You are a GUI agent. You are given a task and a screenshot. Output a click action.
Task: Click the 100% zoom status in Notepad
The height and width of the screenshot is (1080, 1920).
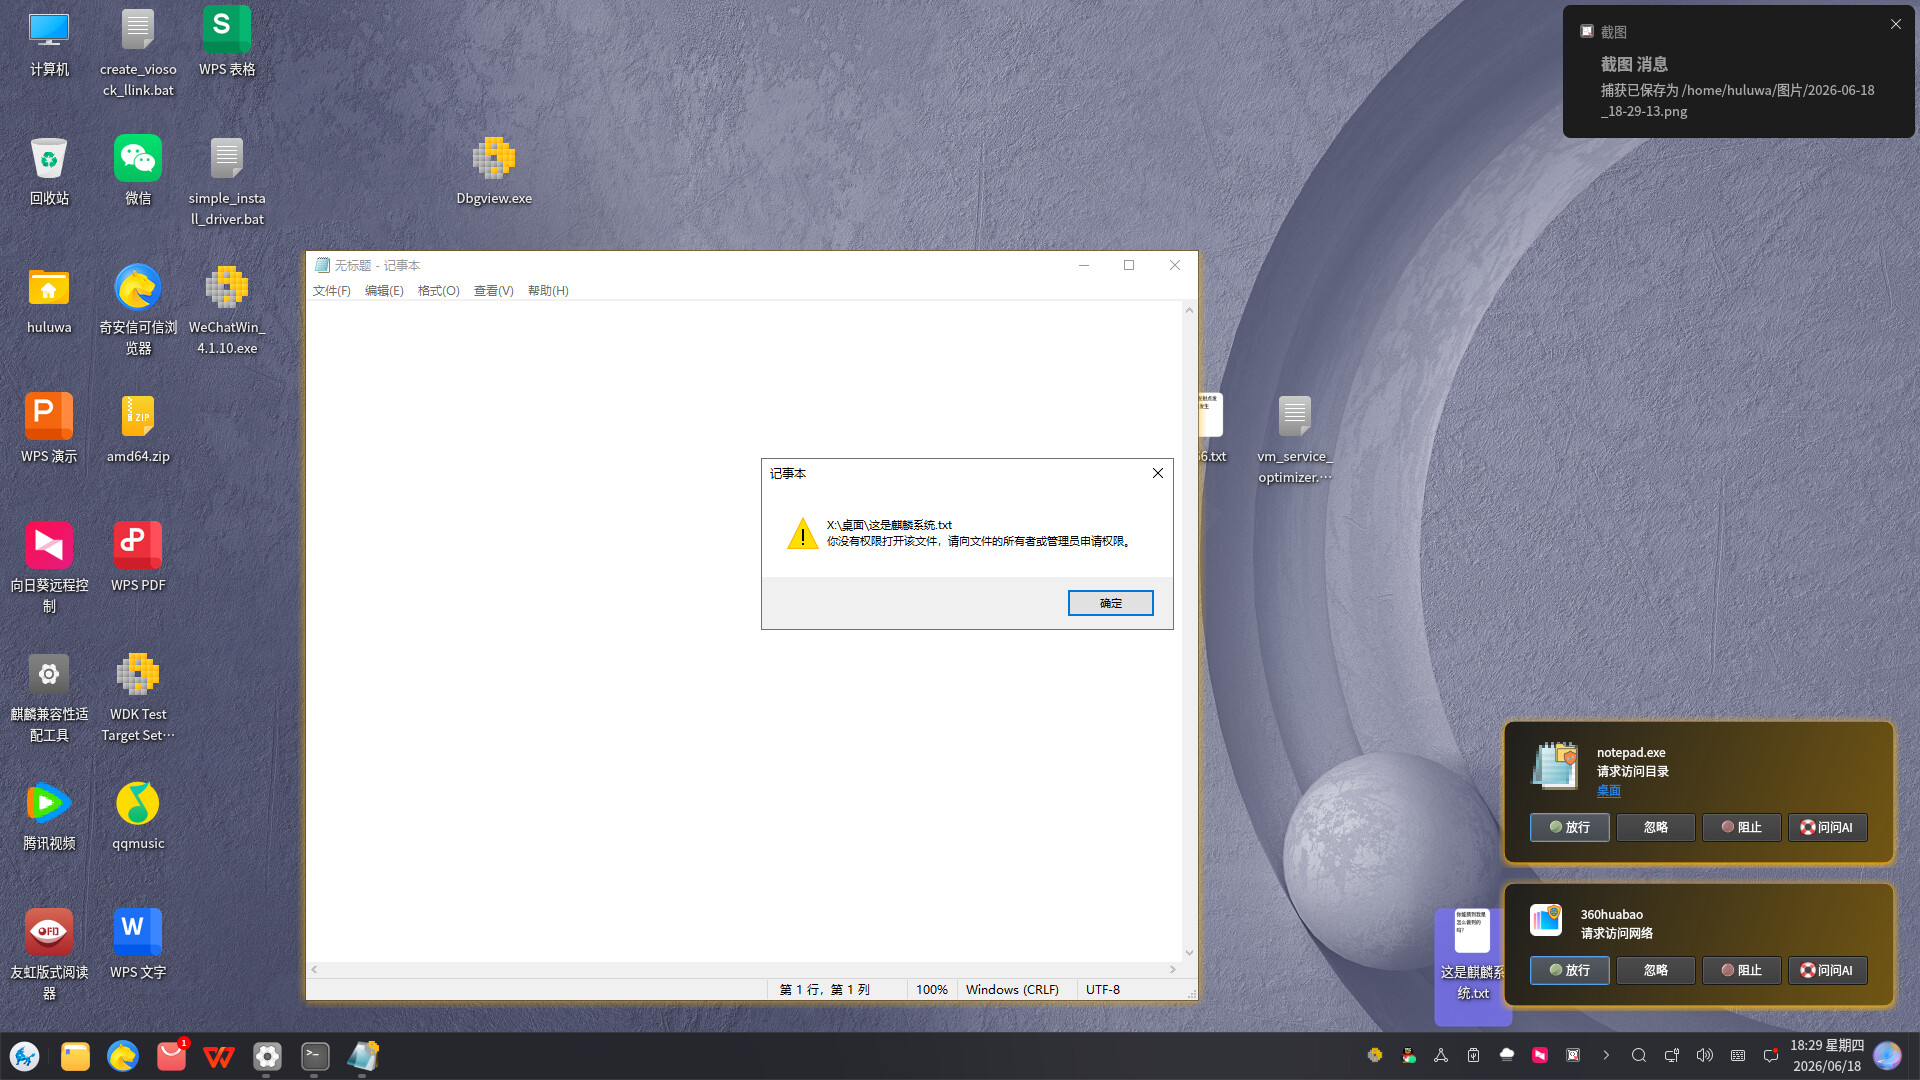point(931,990)
